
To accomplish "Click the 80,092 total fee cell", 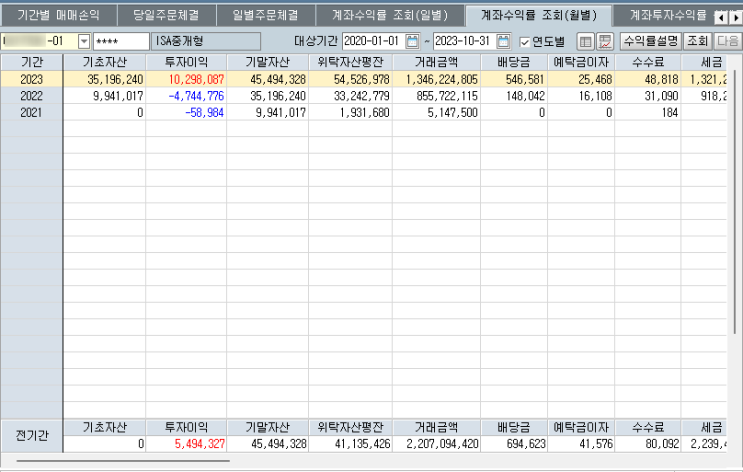I will (x=648, y=444).
